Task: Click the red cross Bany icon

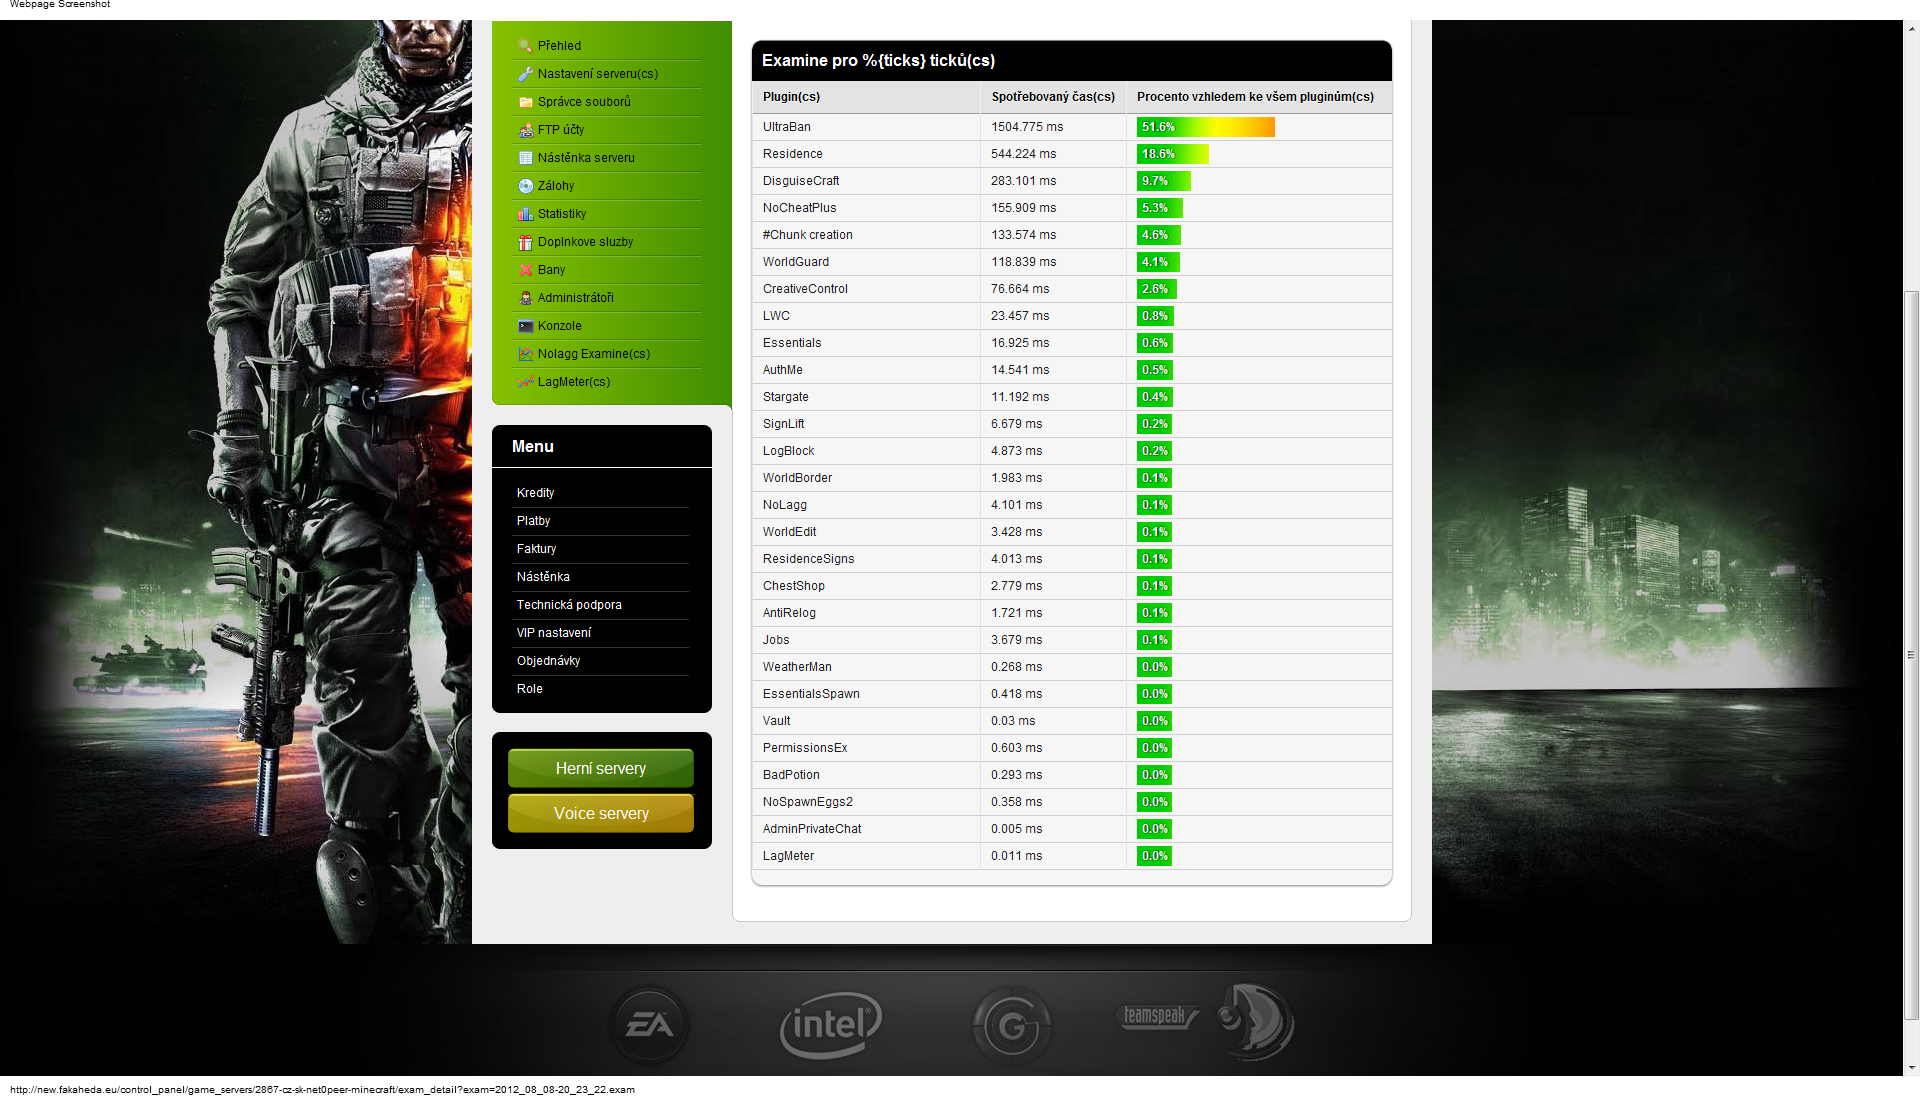Action: (525, 269)
